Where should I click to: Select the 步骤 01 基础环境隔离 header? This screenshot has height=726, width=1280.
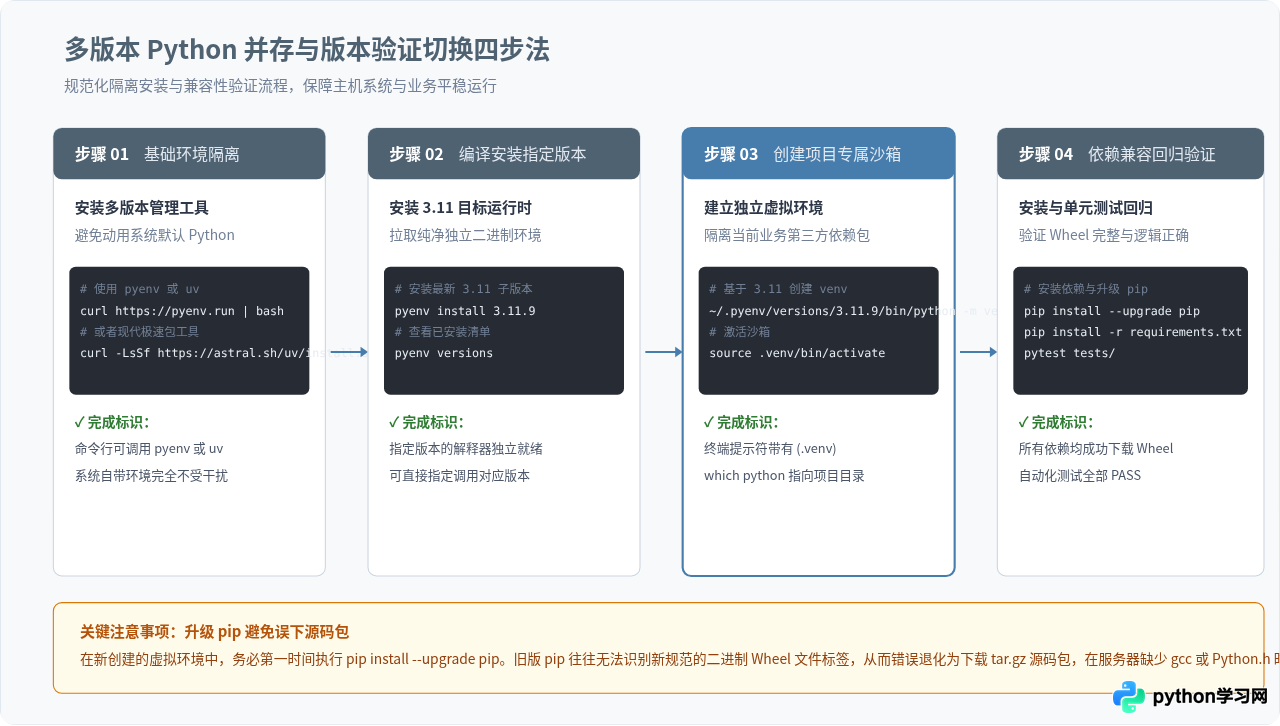[189, 154]
